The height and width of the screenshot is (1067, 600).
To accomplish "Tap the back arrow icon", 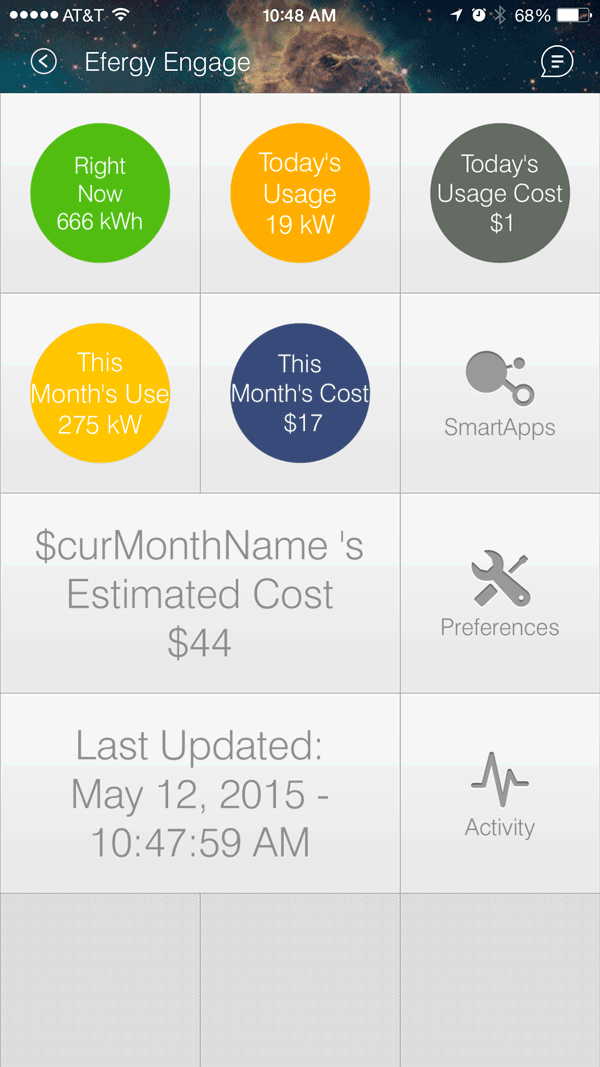I will click(43, 62).
